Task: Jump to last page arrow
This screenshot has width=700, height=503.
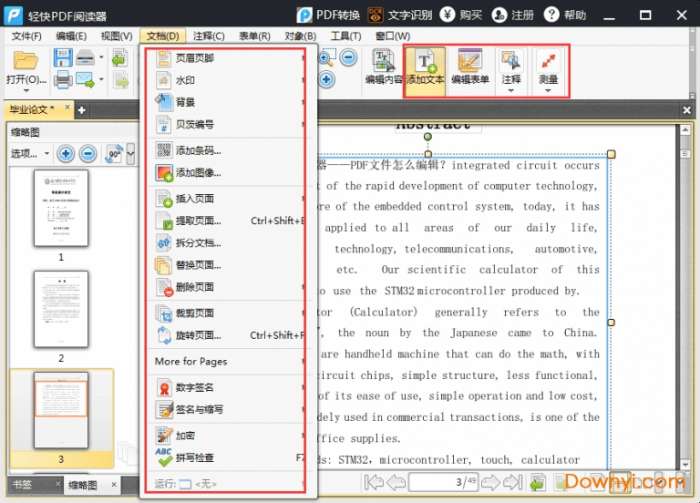Action: pos(512,482)
